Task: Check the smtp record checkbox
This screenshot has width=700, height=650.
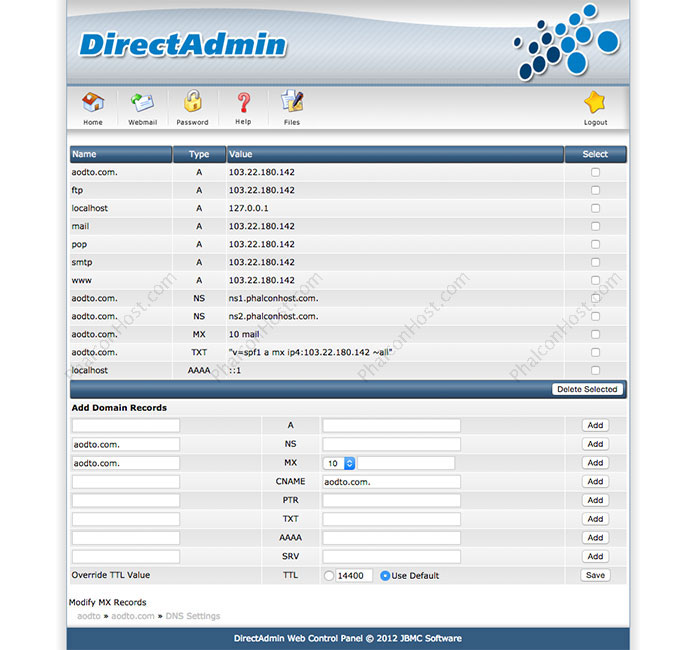Action: point(595,262)
